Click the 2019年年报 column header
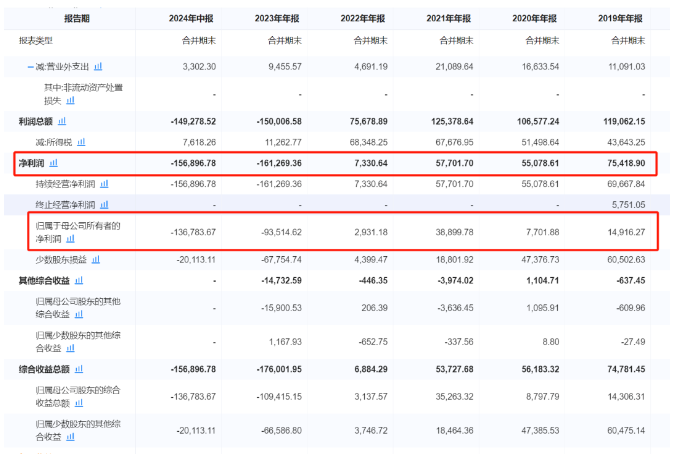Screen dimensions: 674x455 (620, 18)
